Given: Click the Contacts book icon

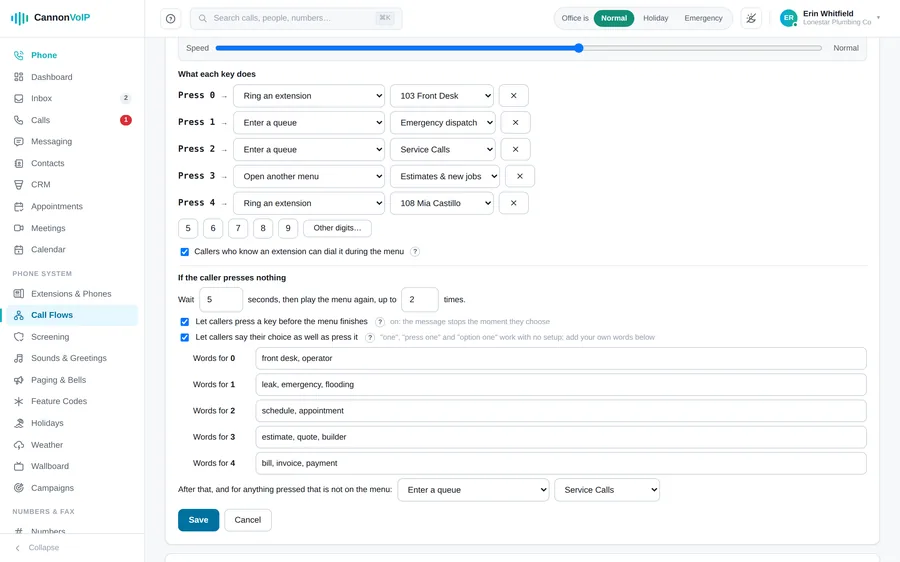Looking at the screenshot, I should [x=19, y=163].
